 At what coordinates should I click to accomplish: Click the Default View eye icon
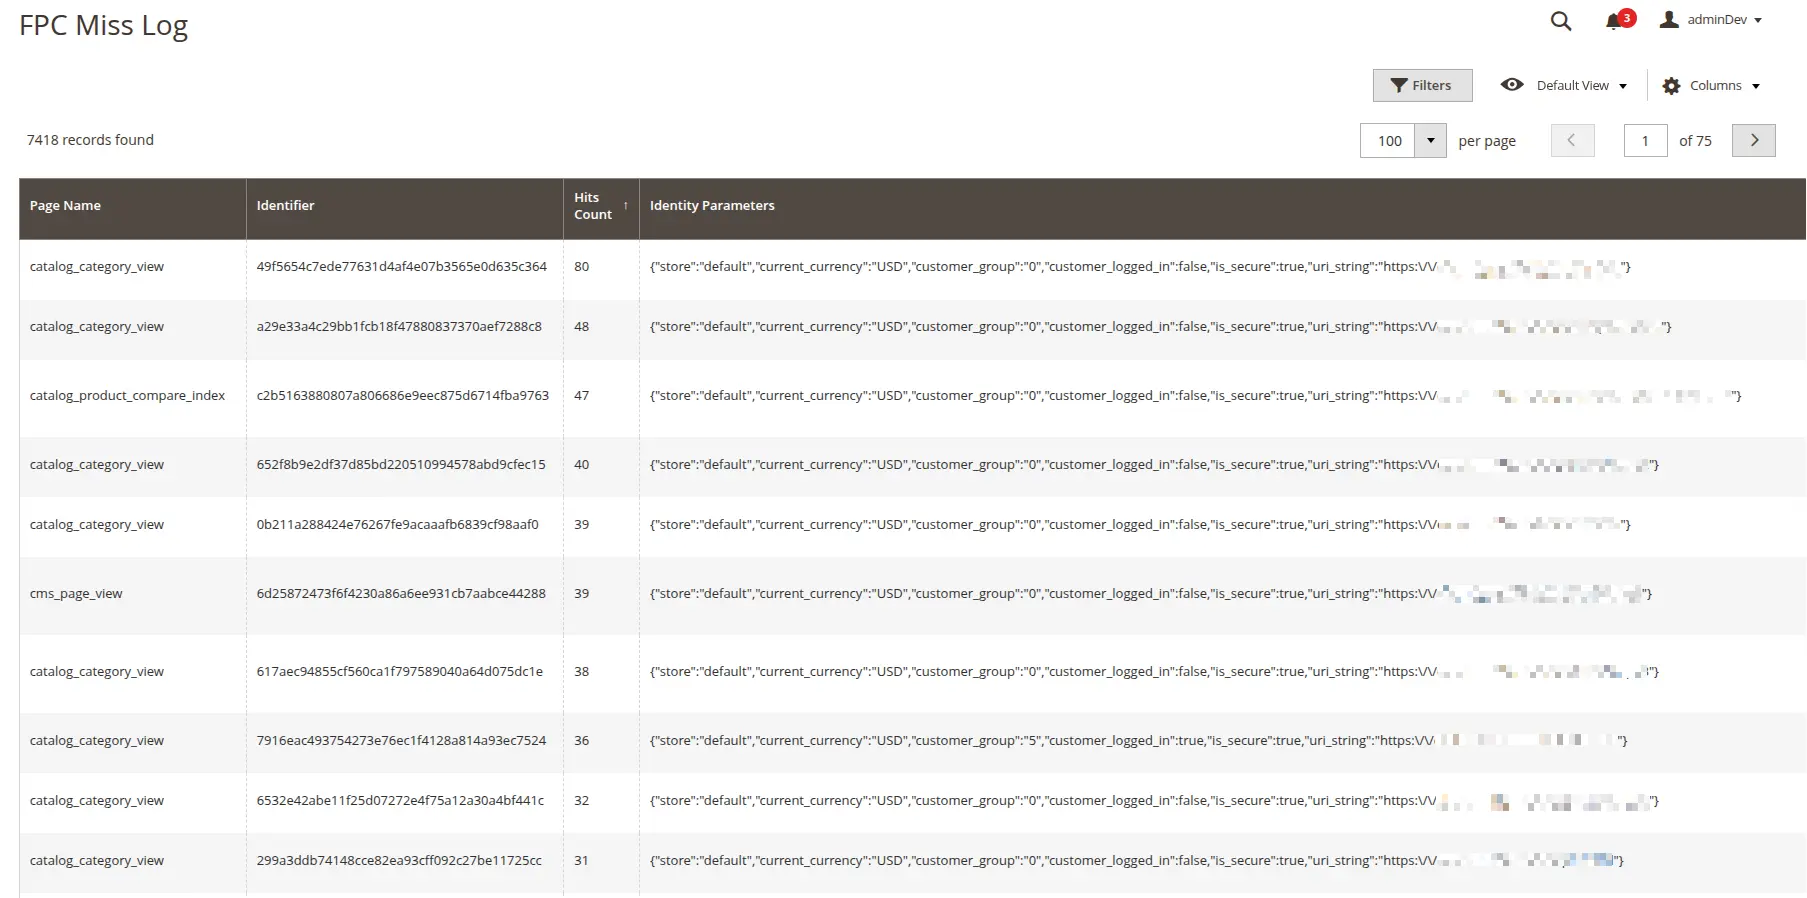1512,85
